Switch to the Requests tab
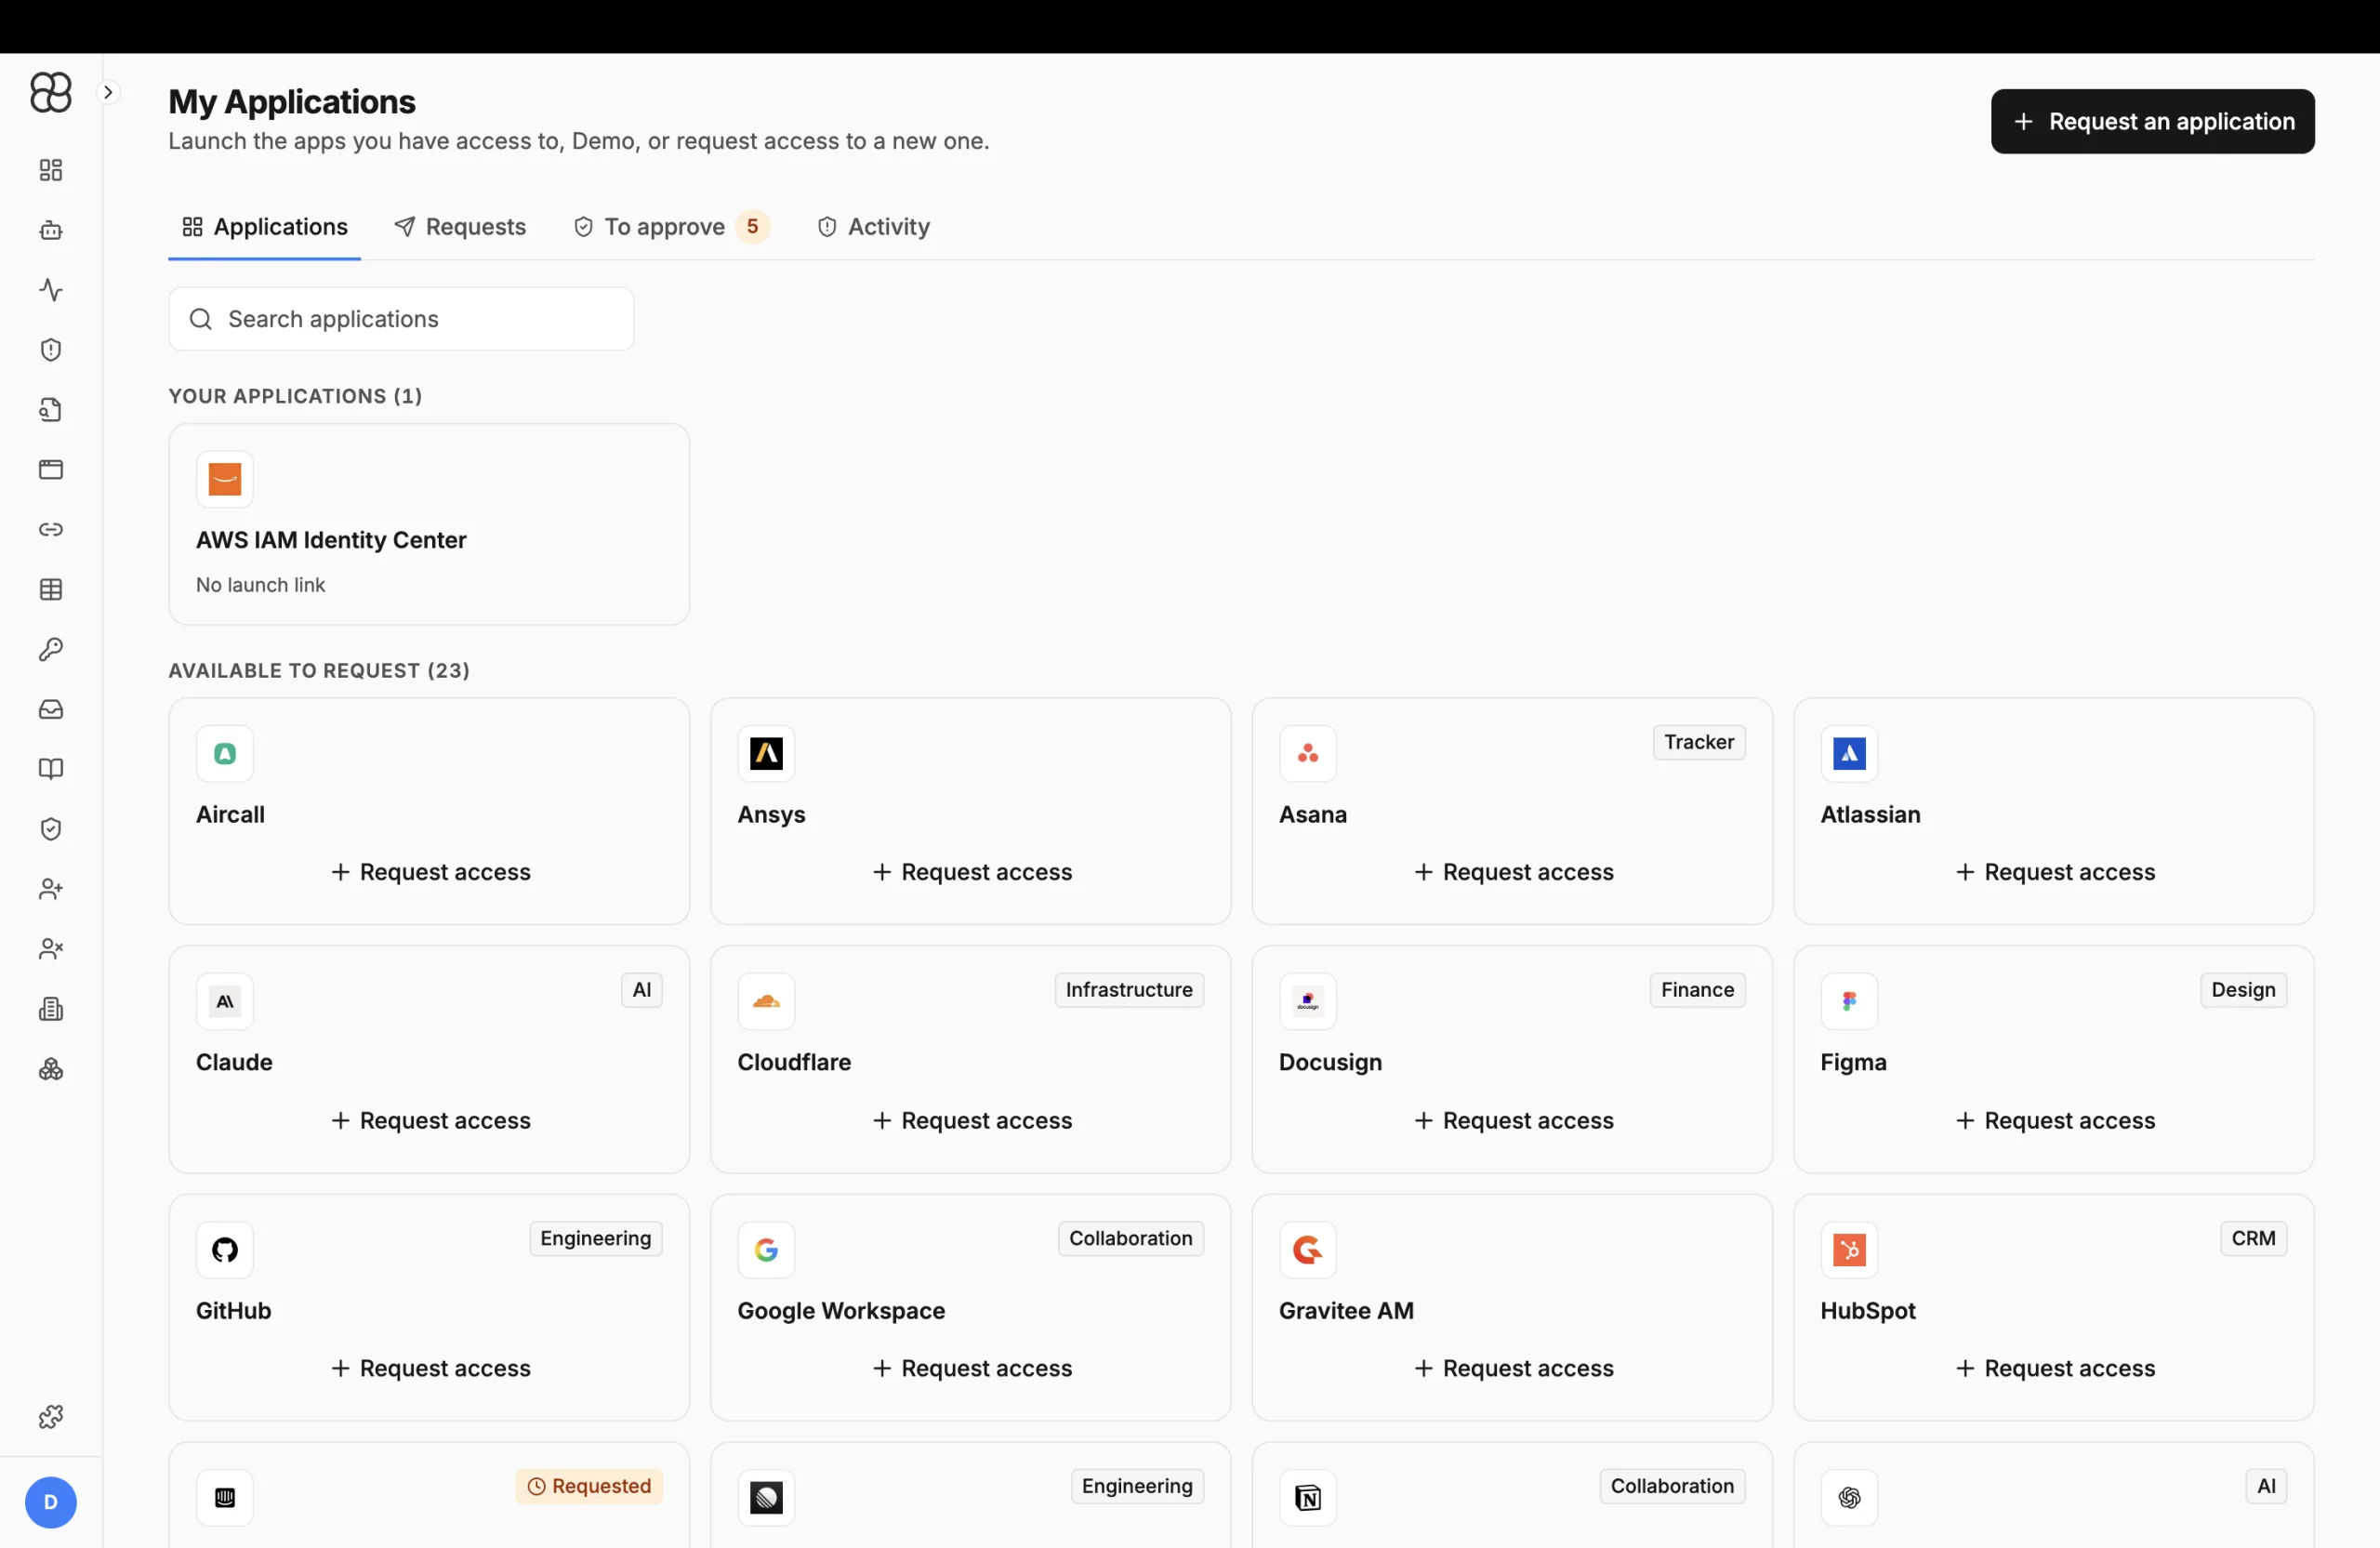The height and width of the screenshot is (1548, 2380). pyautogui.click(x=460, y=227)
